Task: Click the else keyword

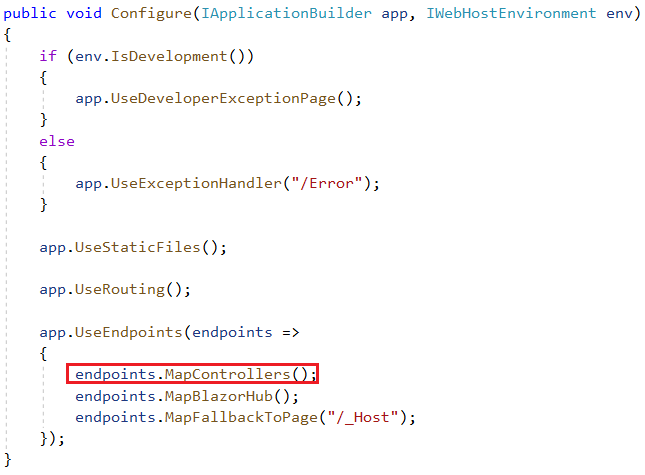Action: tap(57, 141)
